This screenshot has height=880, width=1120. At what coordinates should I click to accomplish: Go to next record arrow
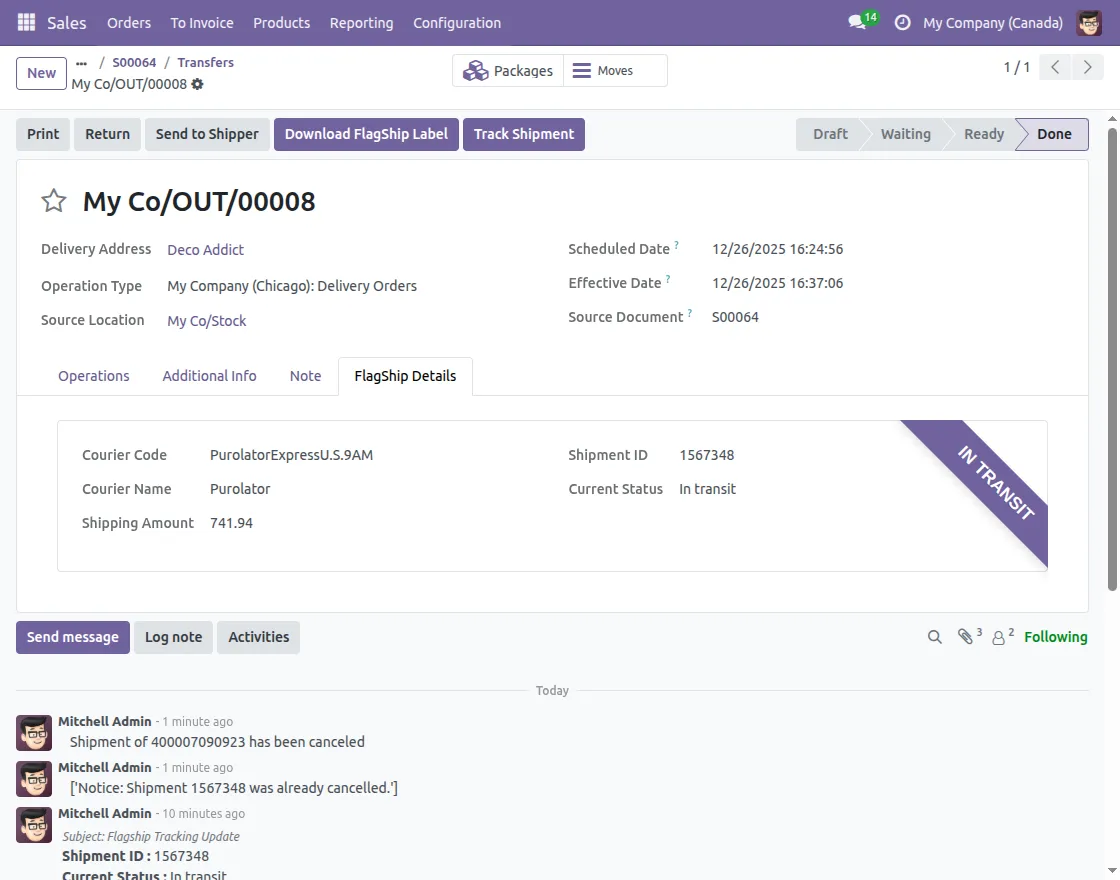1086,68
